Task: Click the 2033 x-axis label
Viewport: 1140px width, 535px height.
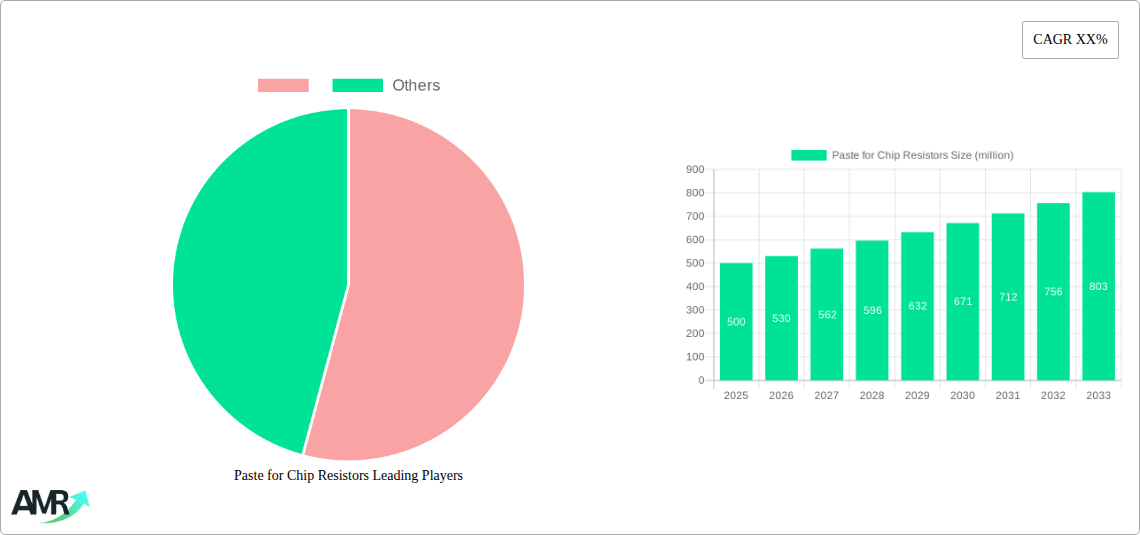Action: point(1098,396)
